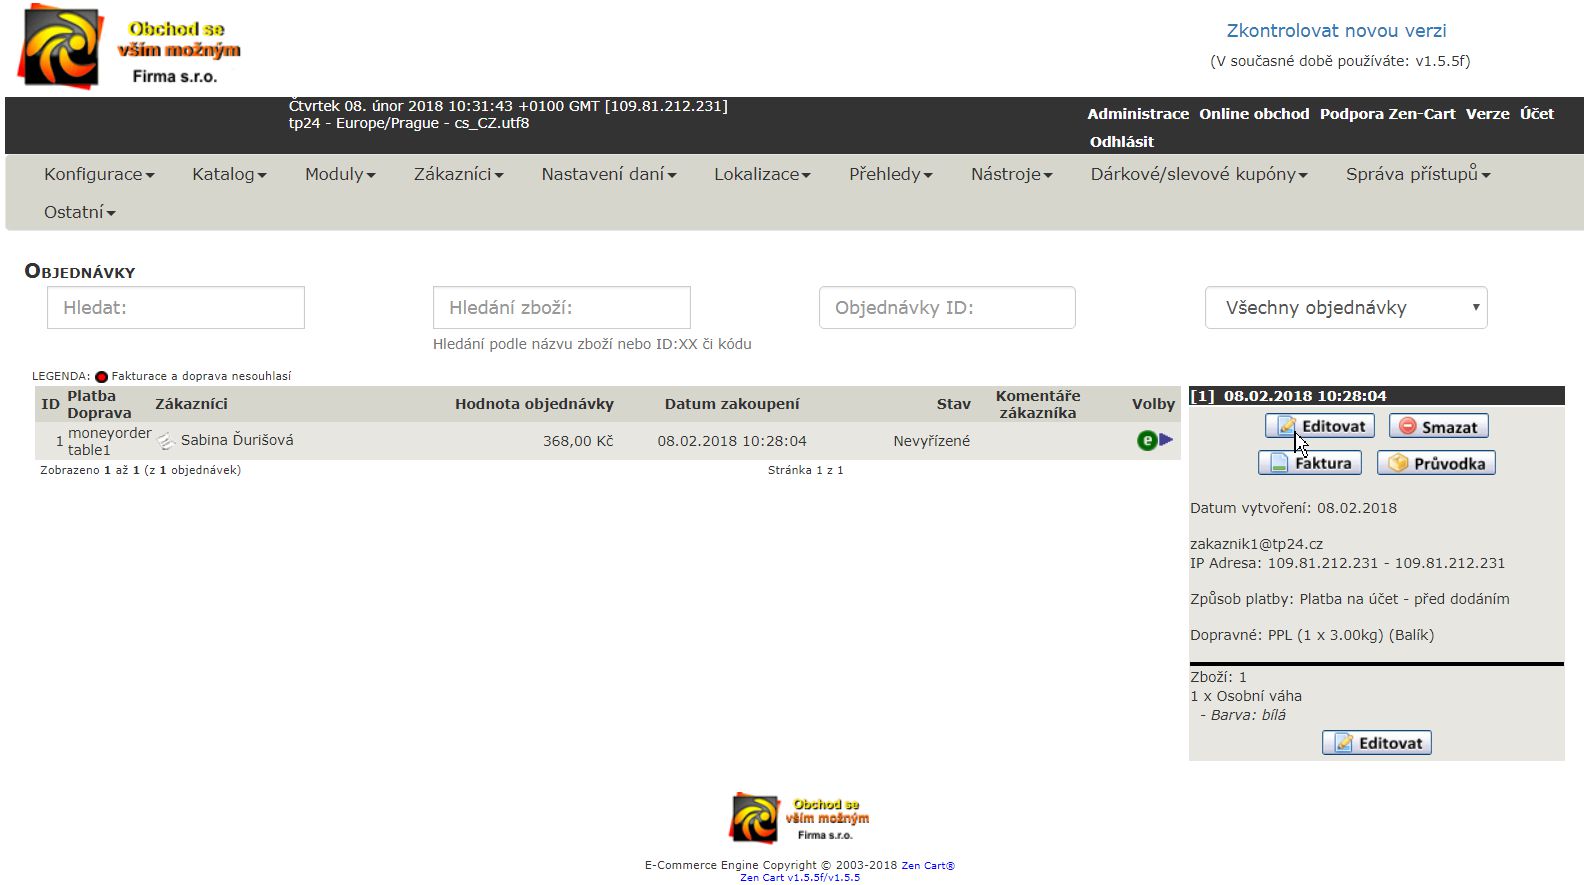
Task: Open the Průvodka packing slip button
Action: point(1436,463)
